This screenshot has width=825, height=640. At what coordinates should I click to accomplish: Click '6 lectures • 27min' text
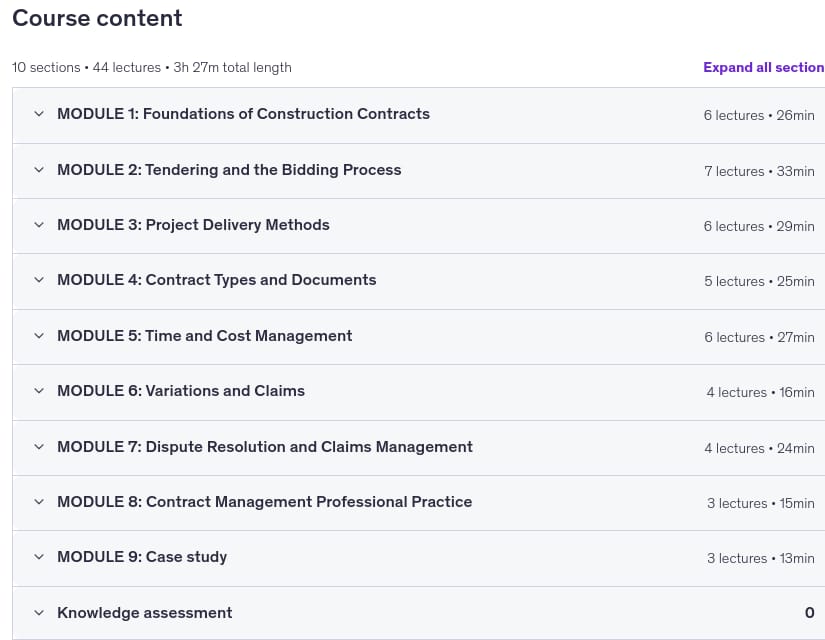(759, 337)
